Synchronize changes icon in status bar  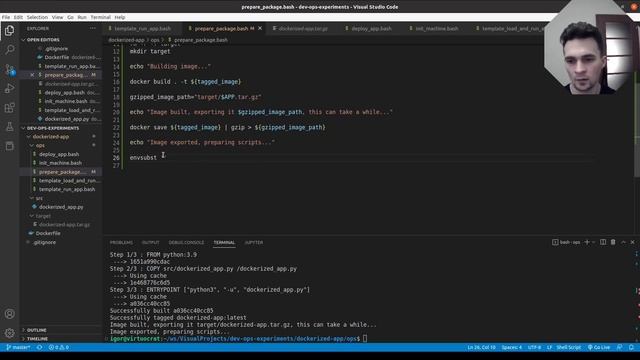pyautogui.click(x=40, y=347)
